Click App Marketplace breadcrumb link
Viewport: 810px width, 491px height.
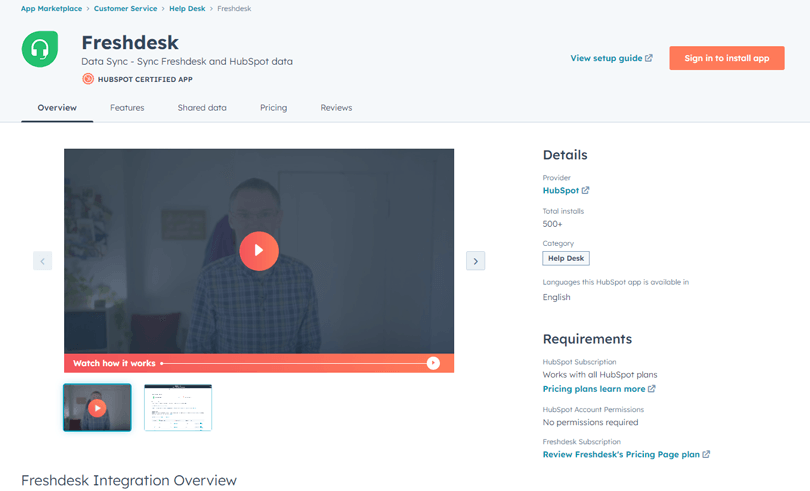[51, 9]
